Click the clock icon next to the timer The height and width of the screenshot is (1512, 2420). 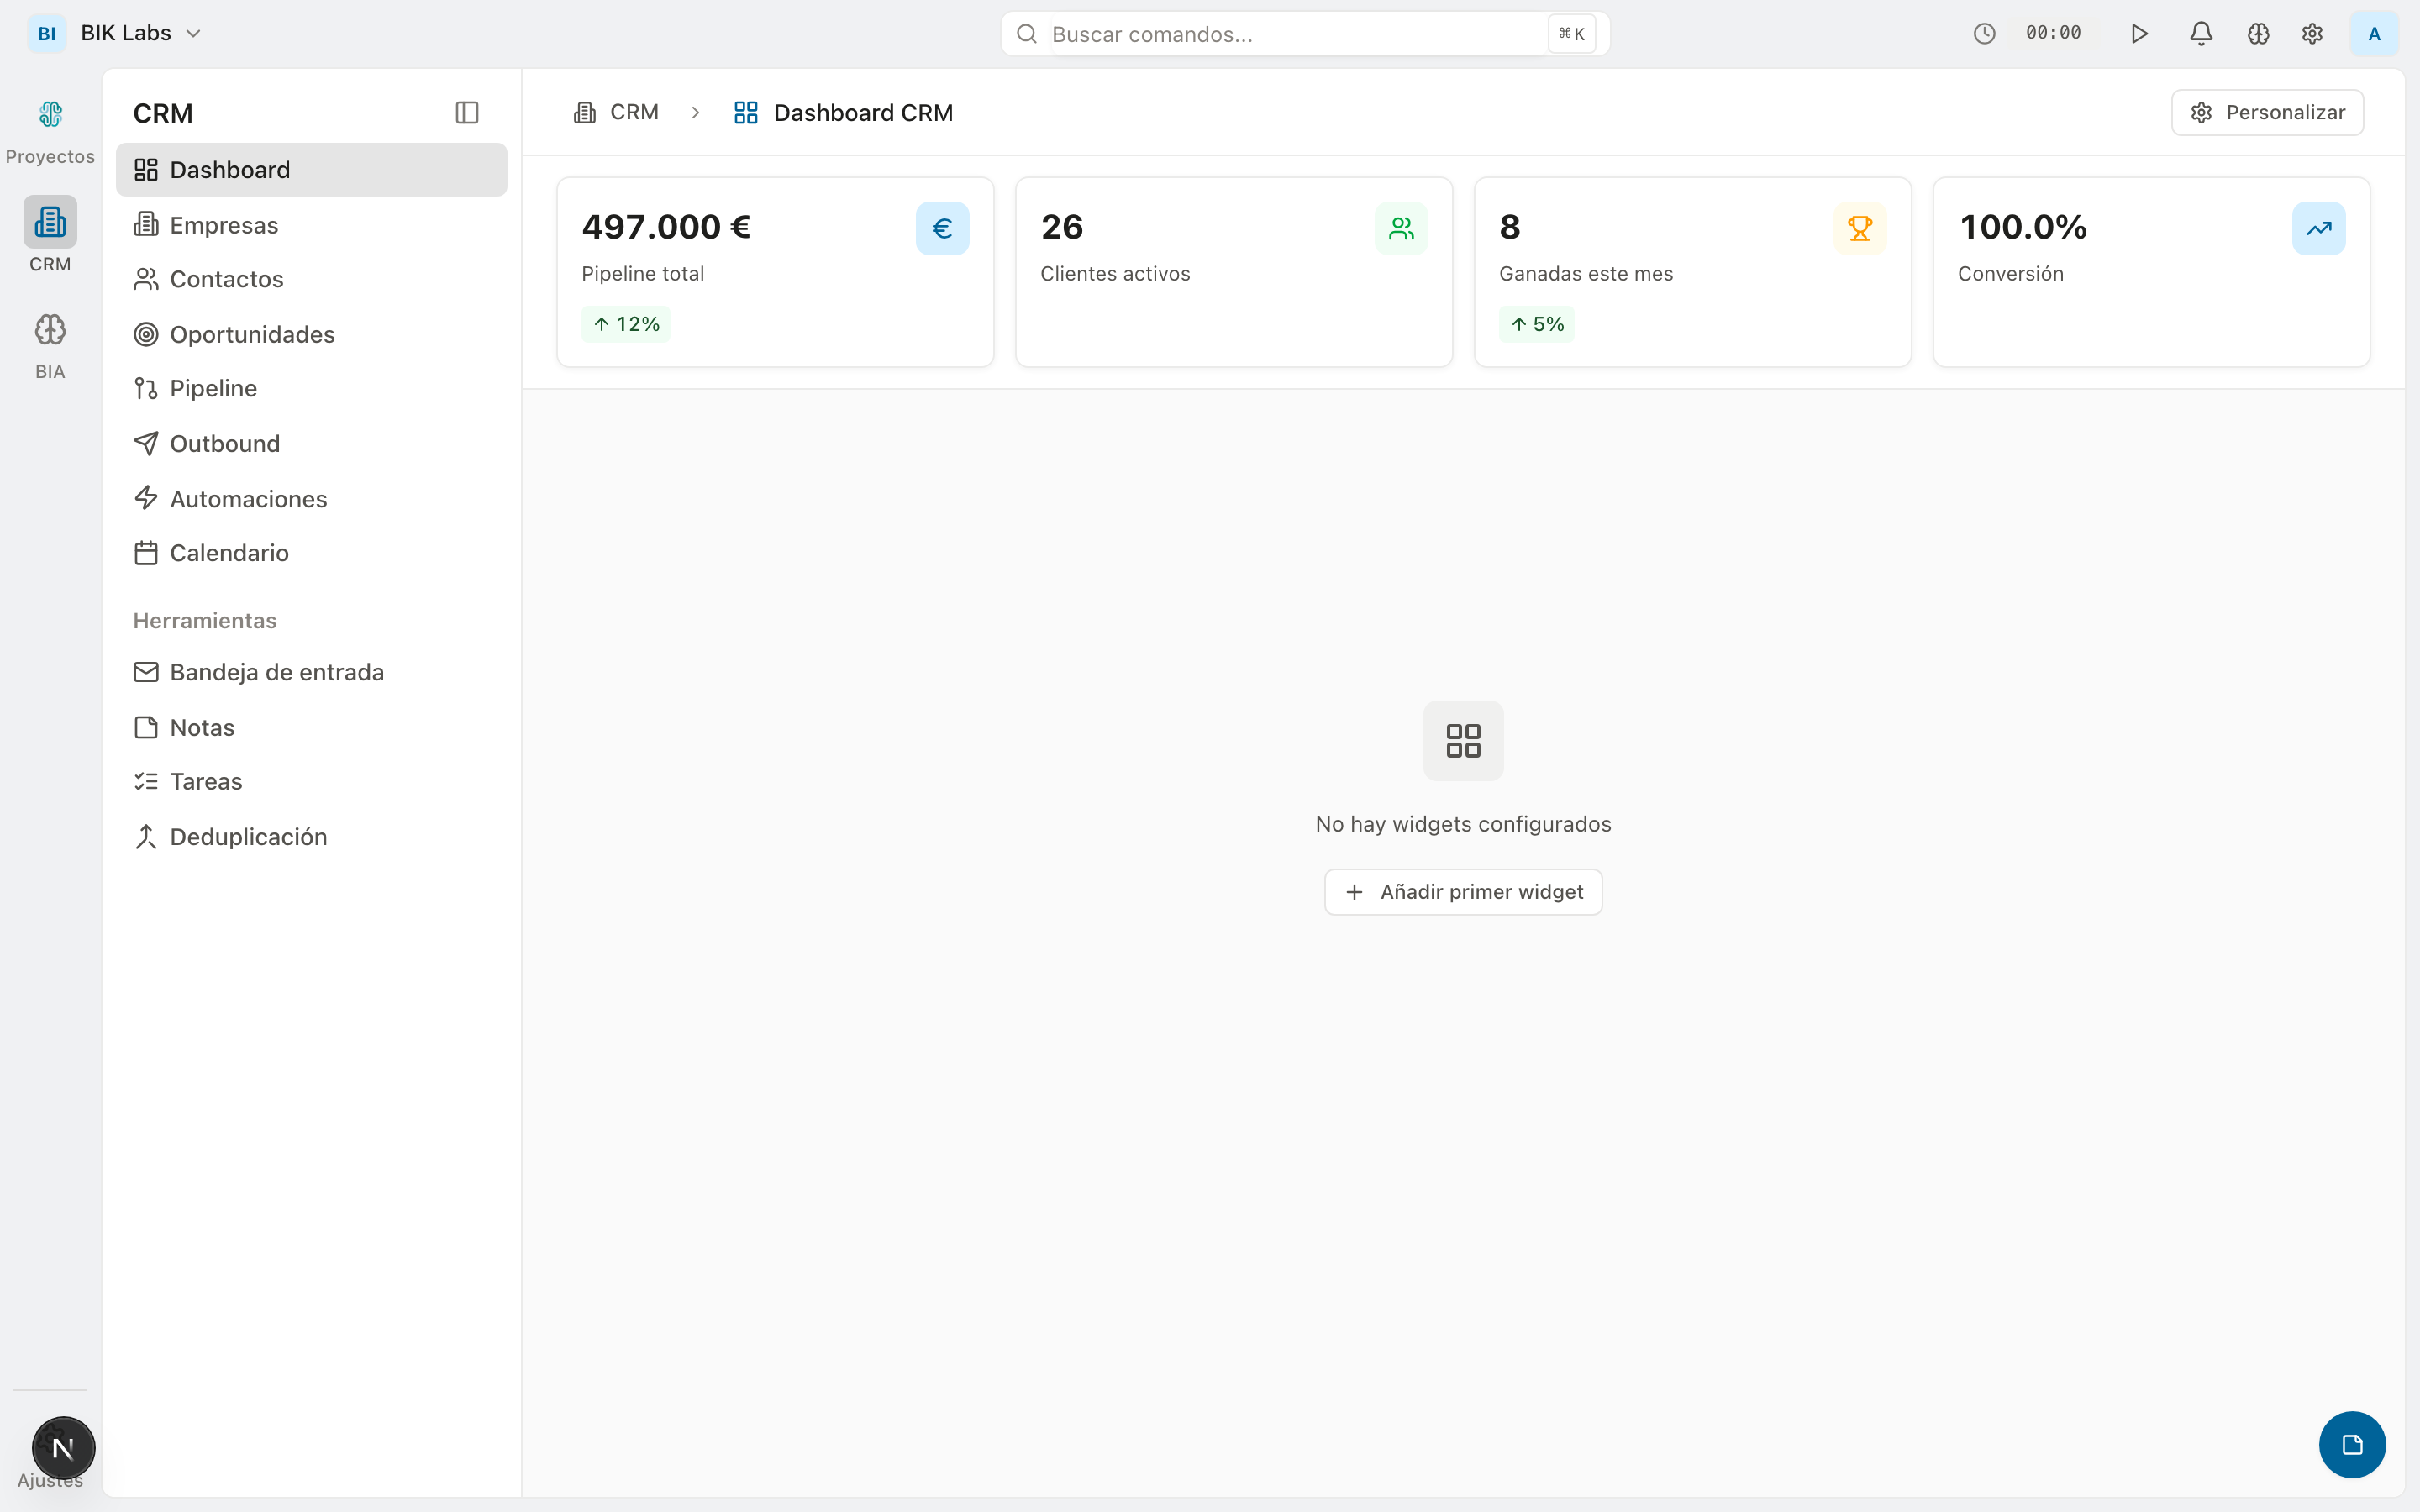pyautogui.click(x=1983, y=33)
